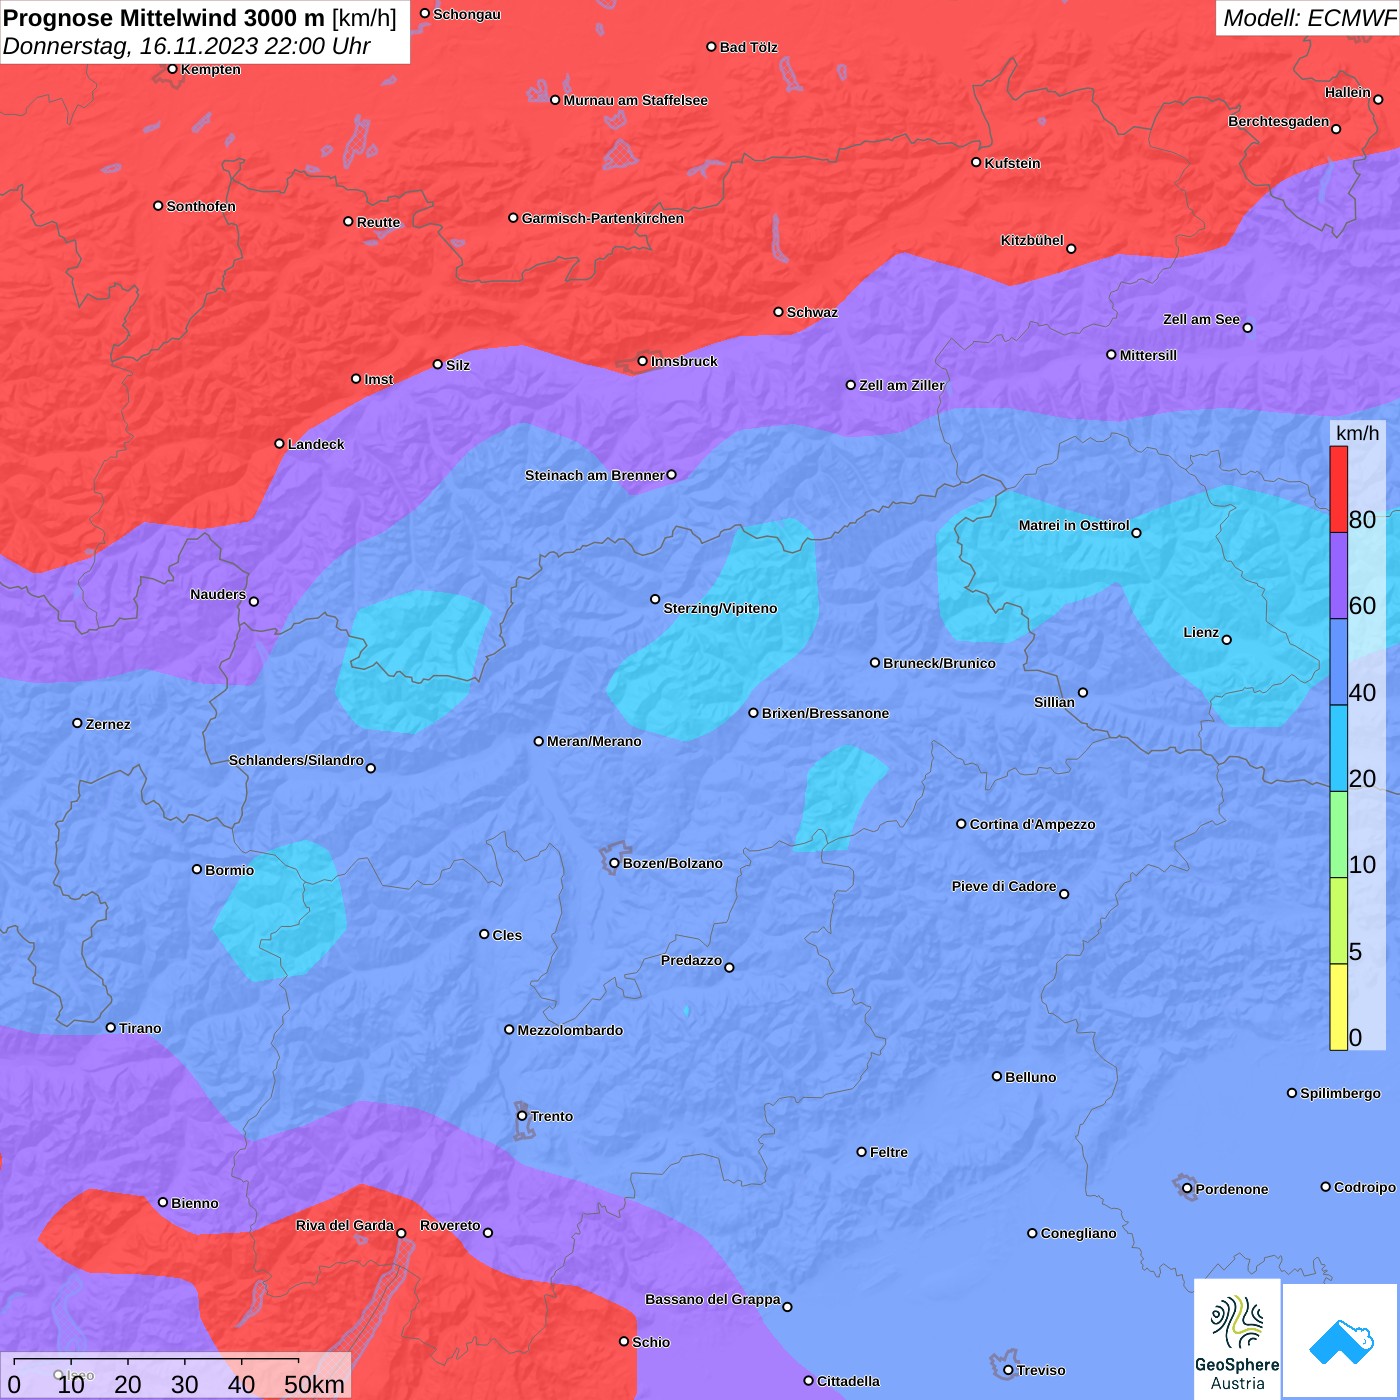1400x1400 pixels.
Task: Click the purple 60–80 km/h legend swatch
Action: click(1338, 576)
